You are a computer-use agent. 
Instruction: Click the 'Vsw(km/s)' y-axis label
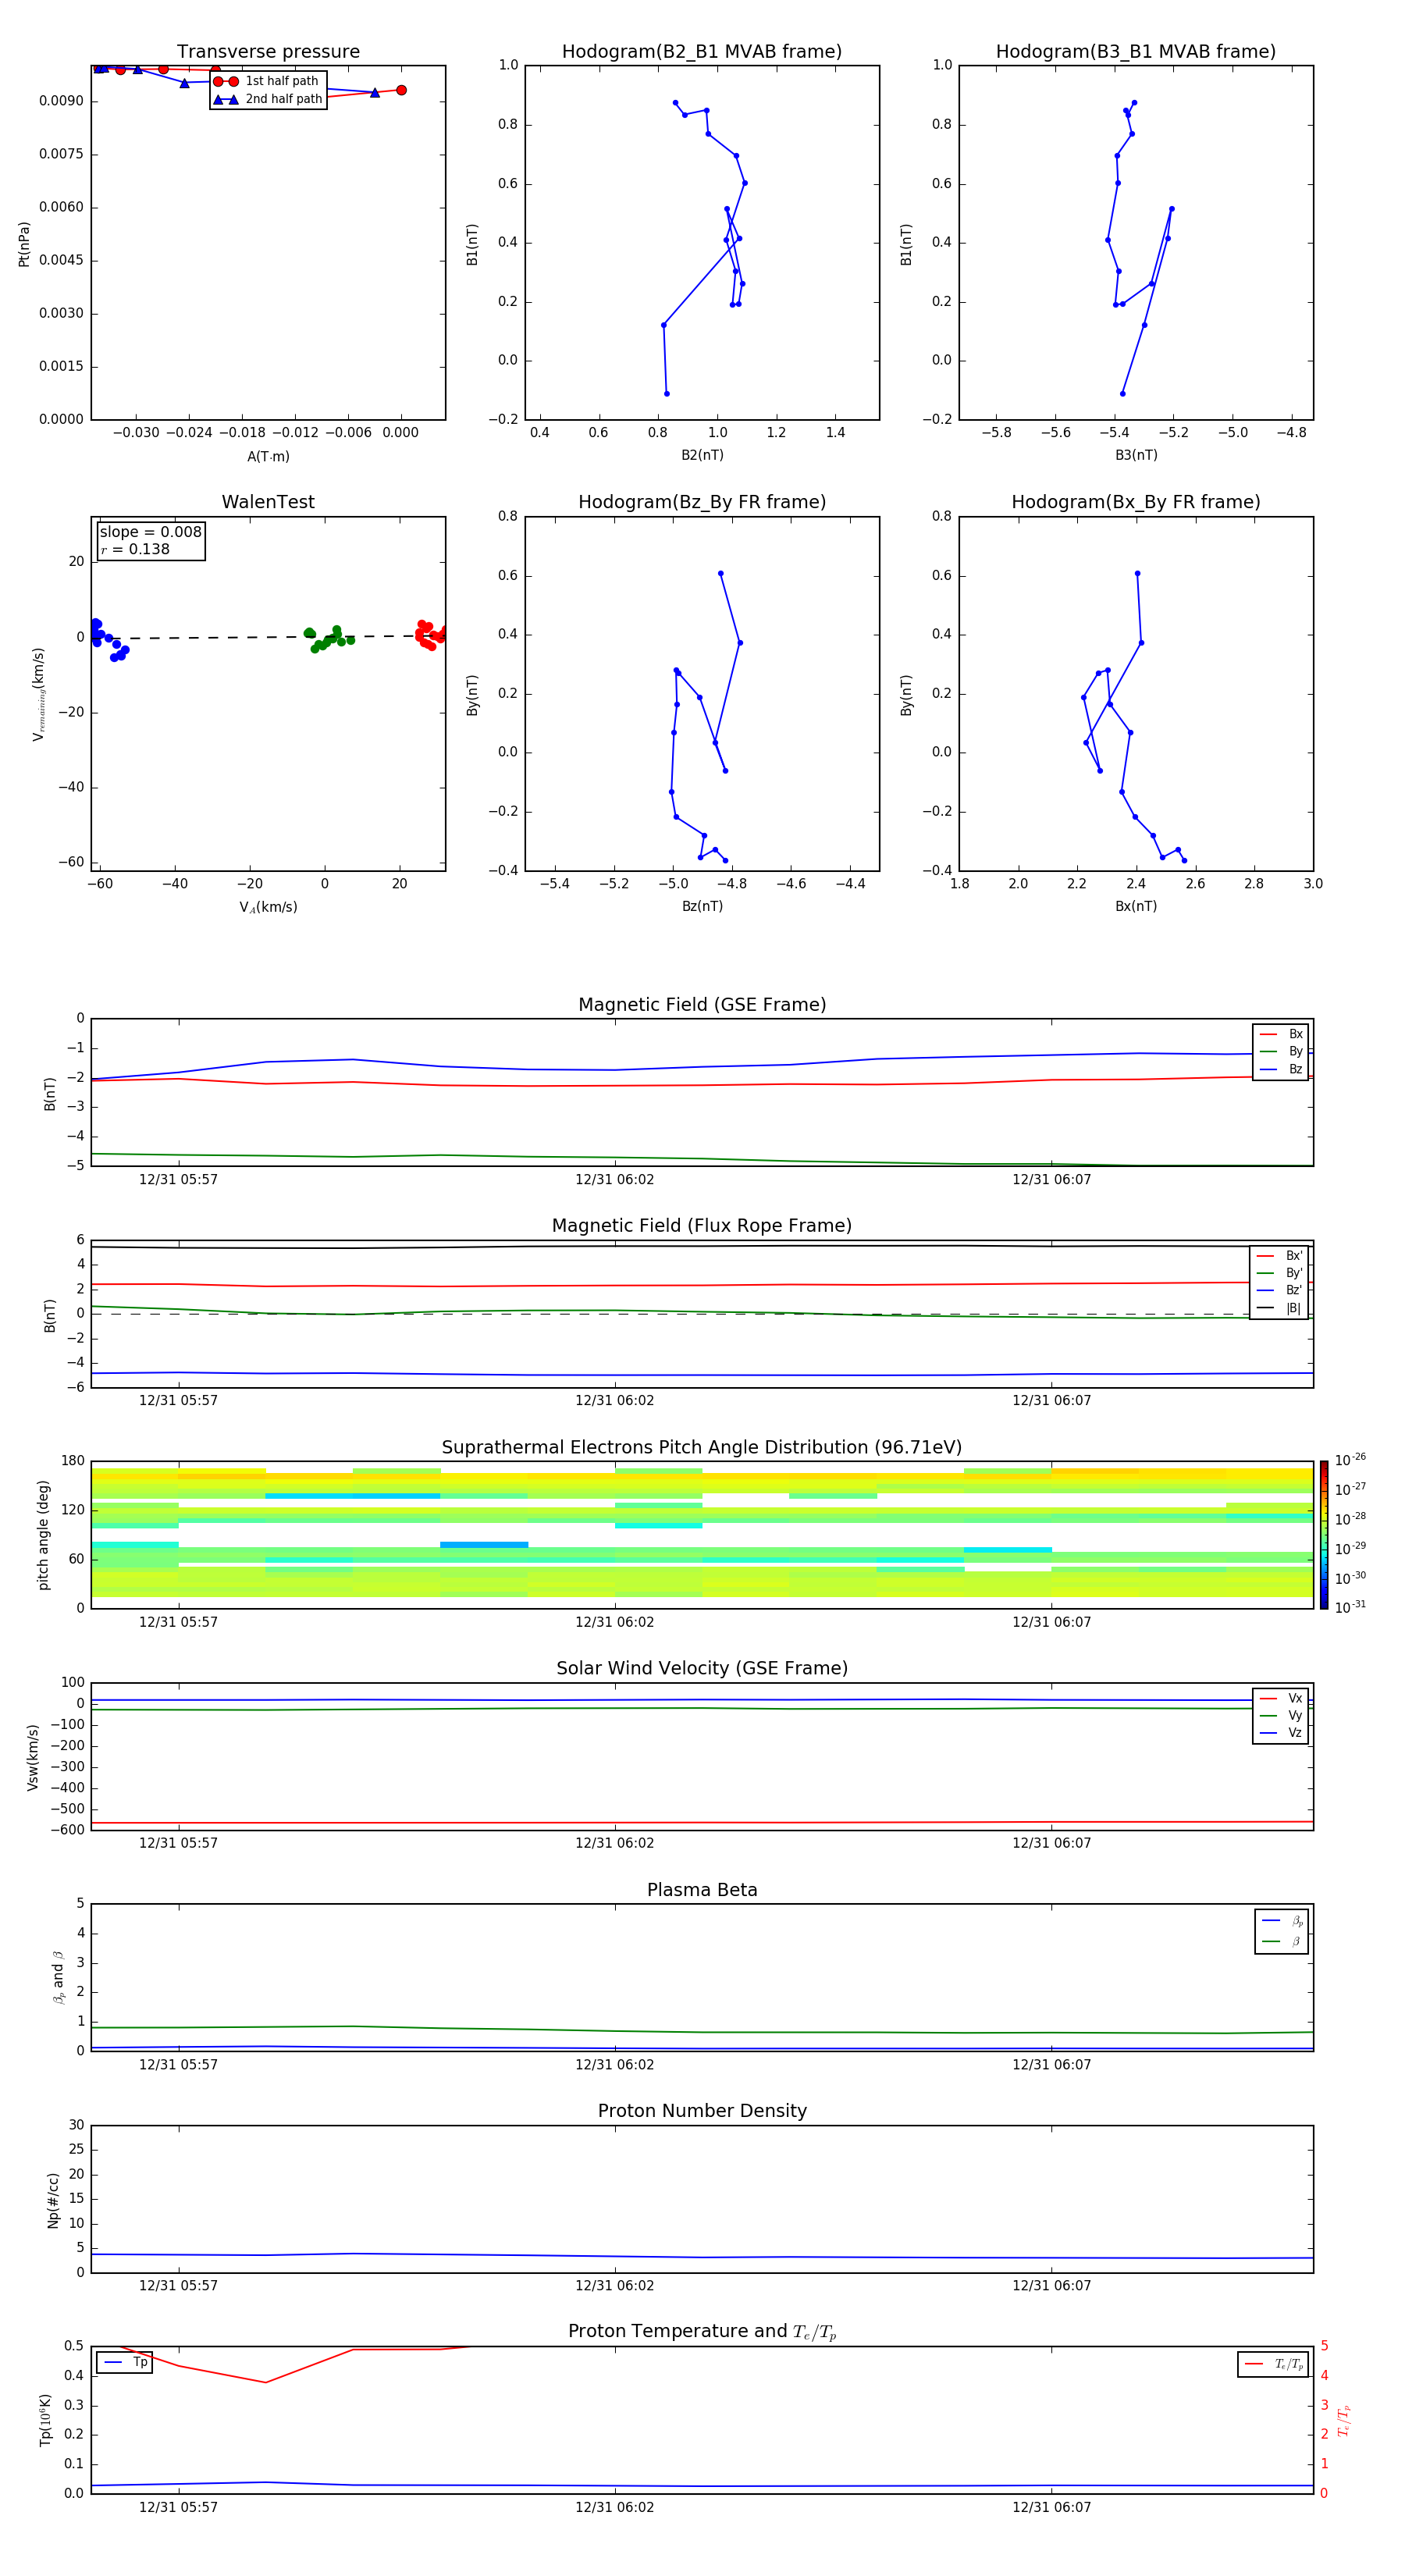coord(32,1757)
